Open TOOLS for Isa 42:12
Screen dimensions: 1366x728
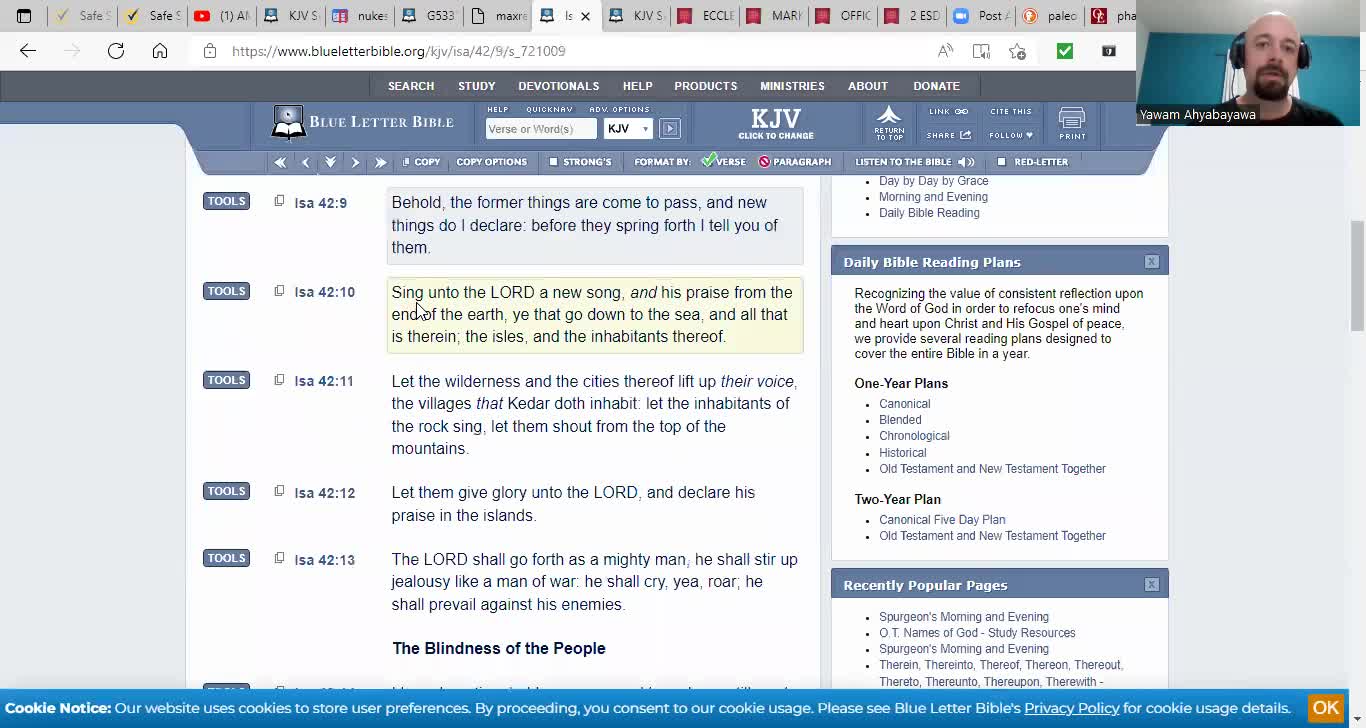[x=226, y=491]
